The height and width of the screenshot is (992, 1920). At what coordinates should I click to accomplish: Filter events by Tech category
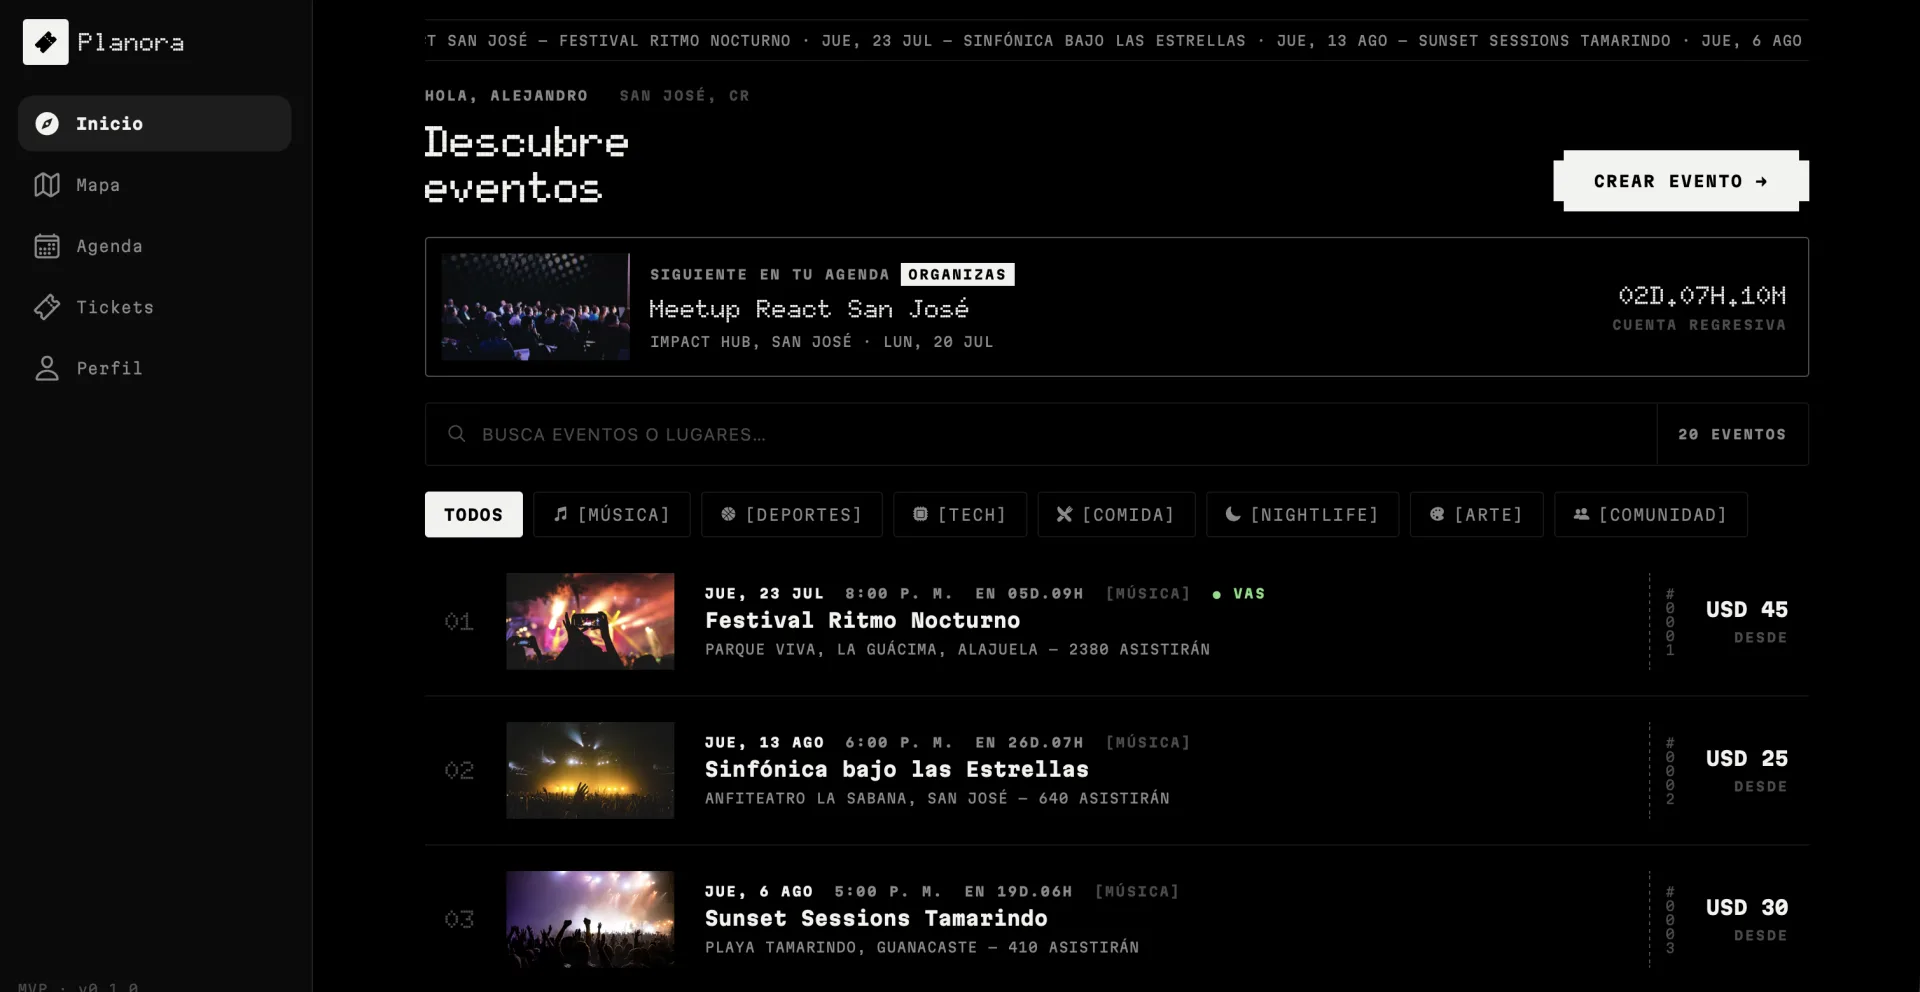click(960, 514)
